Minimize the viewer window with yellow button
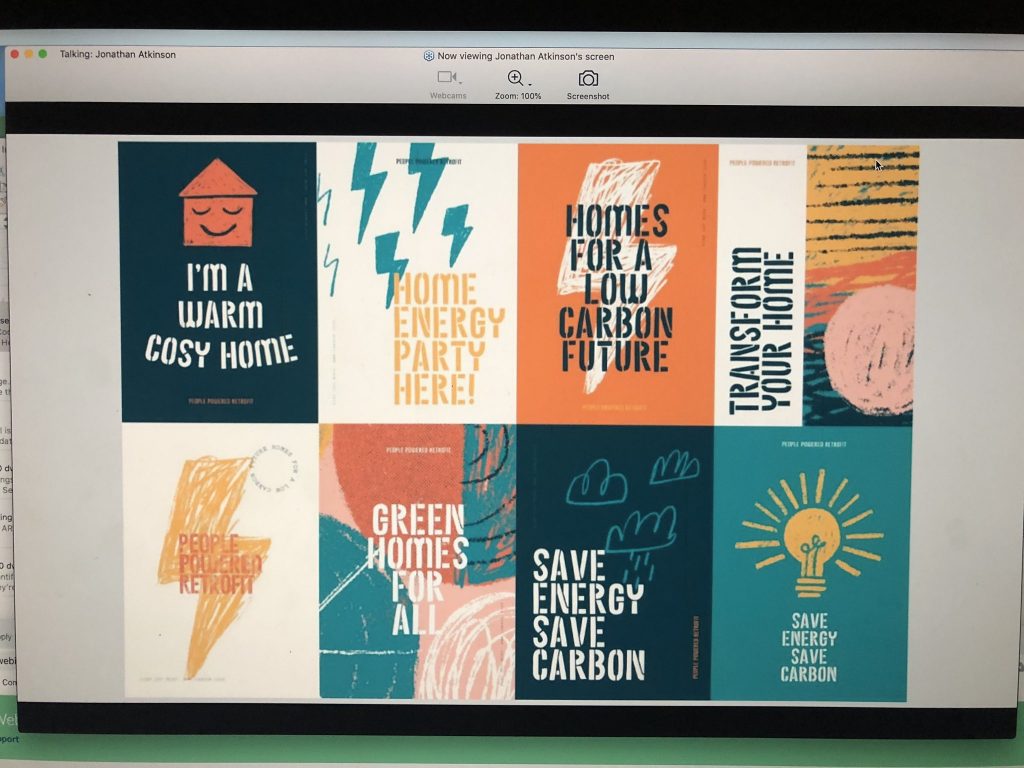Screen dimensions: 1024x768 tap(29, 54)
